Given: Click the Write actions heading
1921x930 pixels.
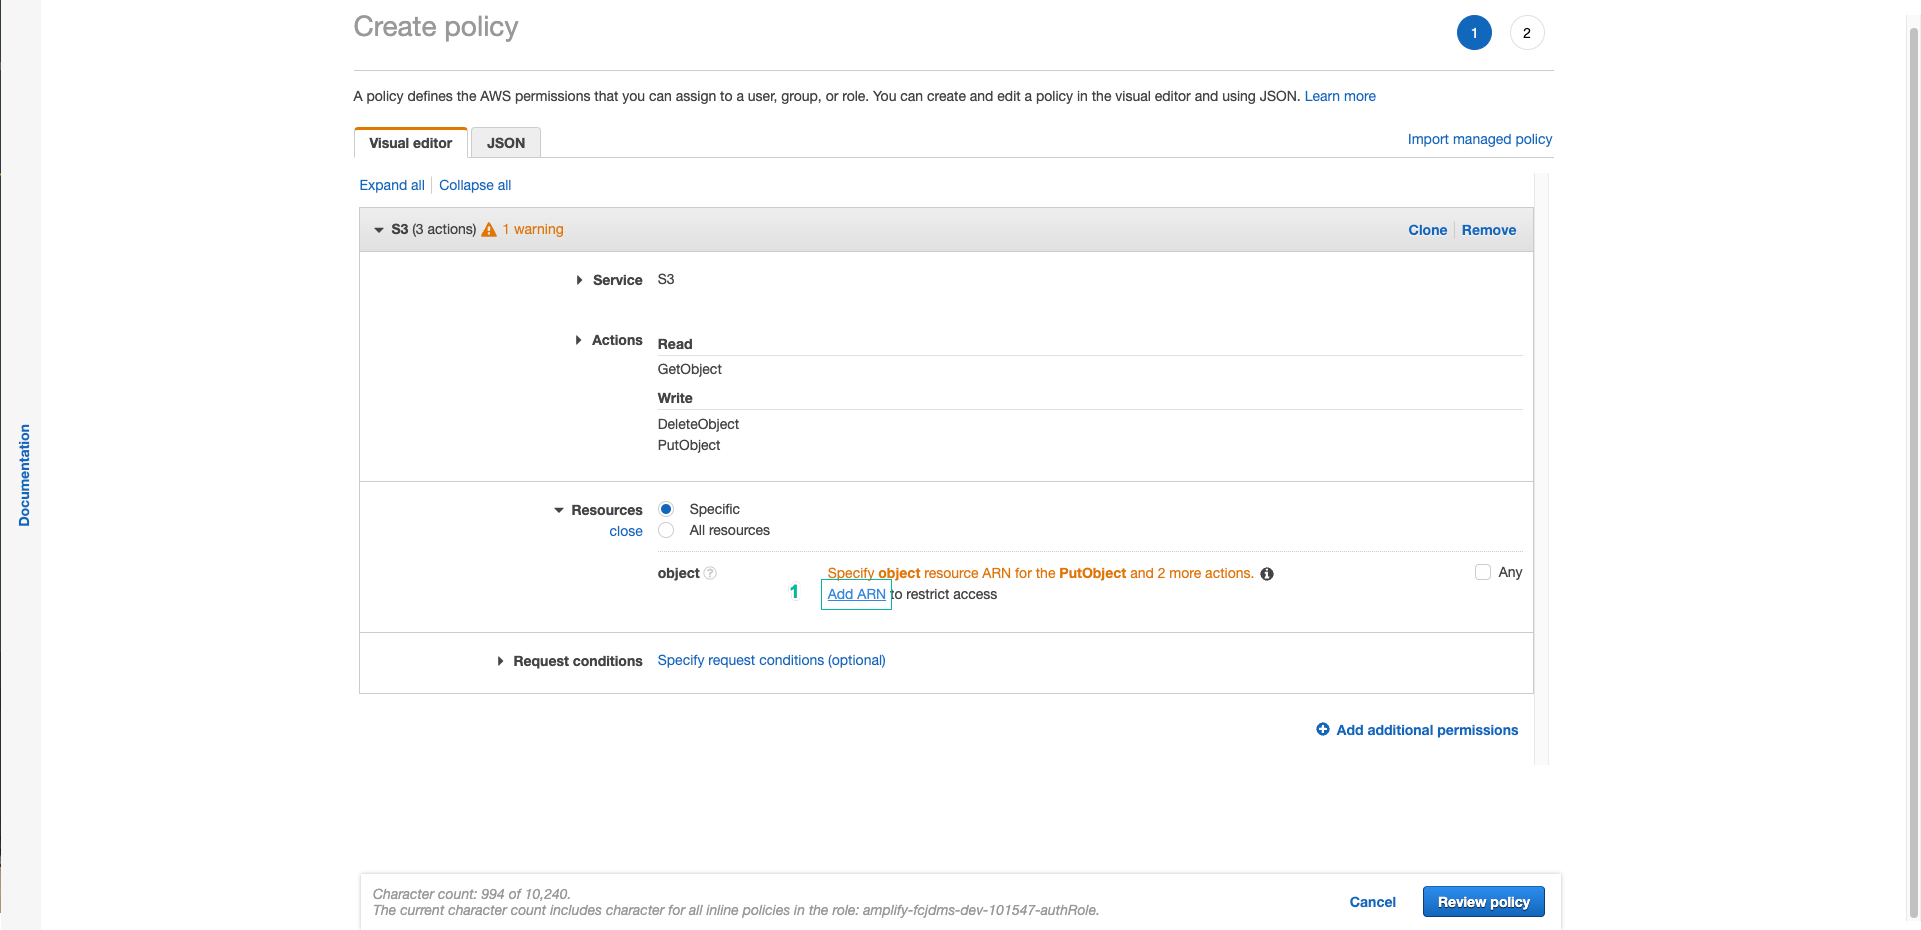Looking at the screenshot, I should pyautogui.click(x=675, y=398).
